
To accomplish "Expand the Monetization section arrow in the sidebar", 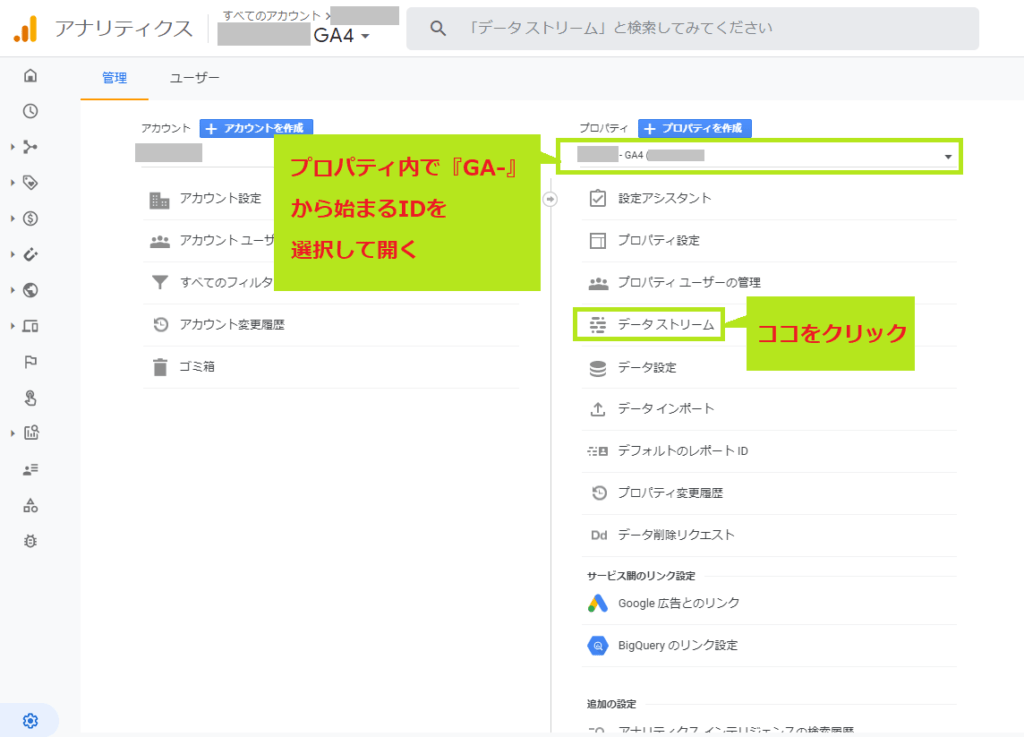I will [12, 219].
